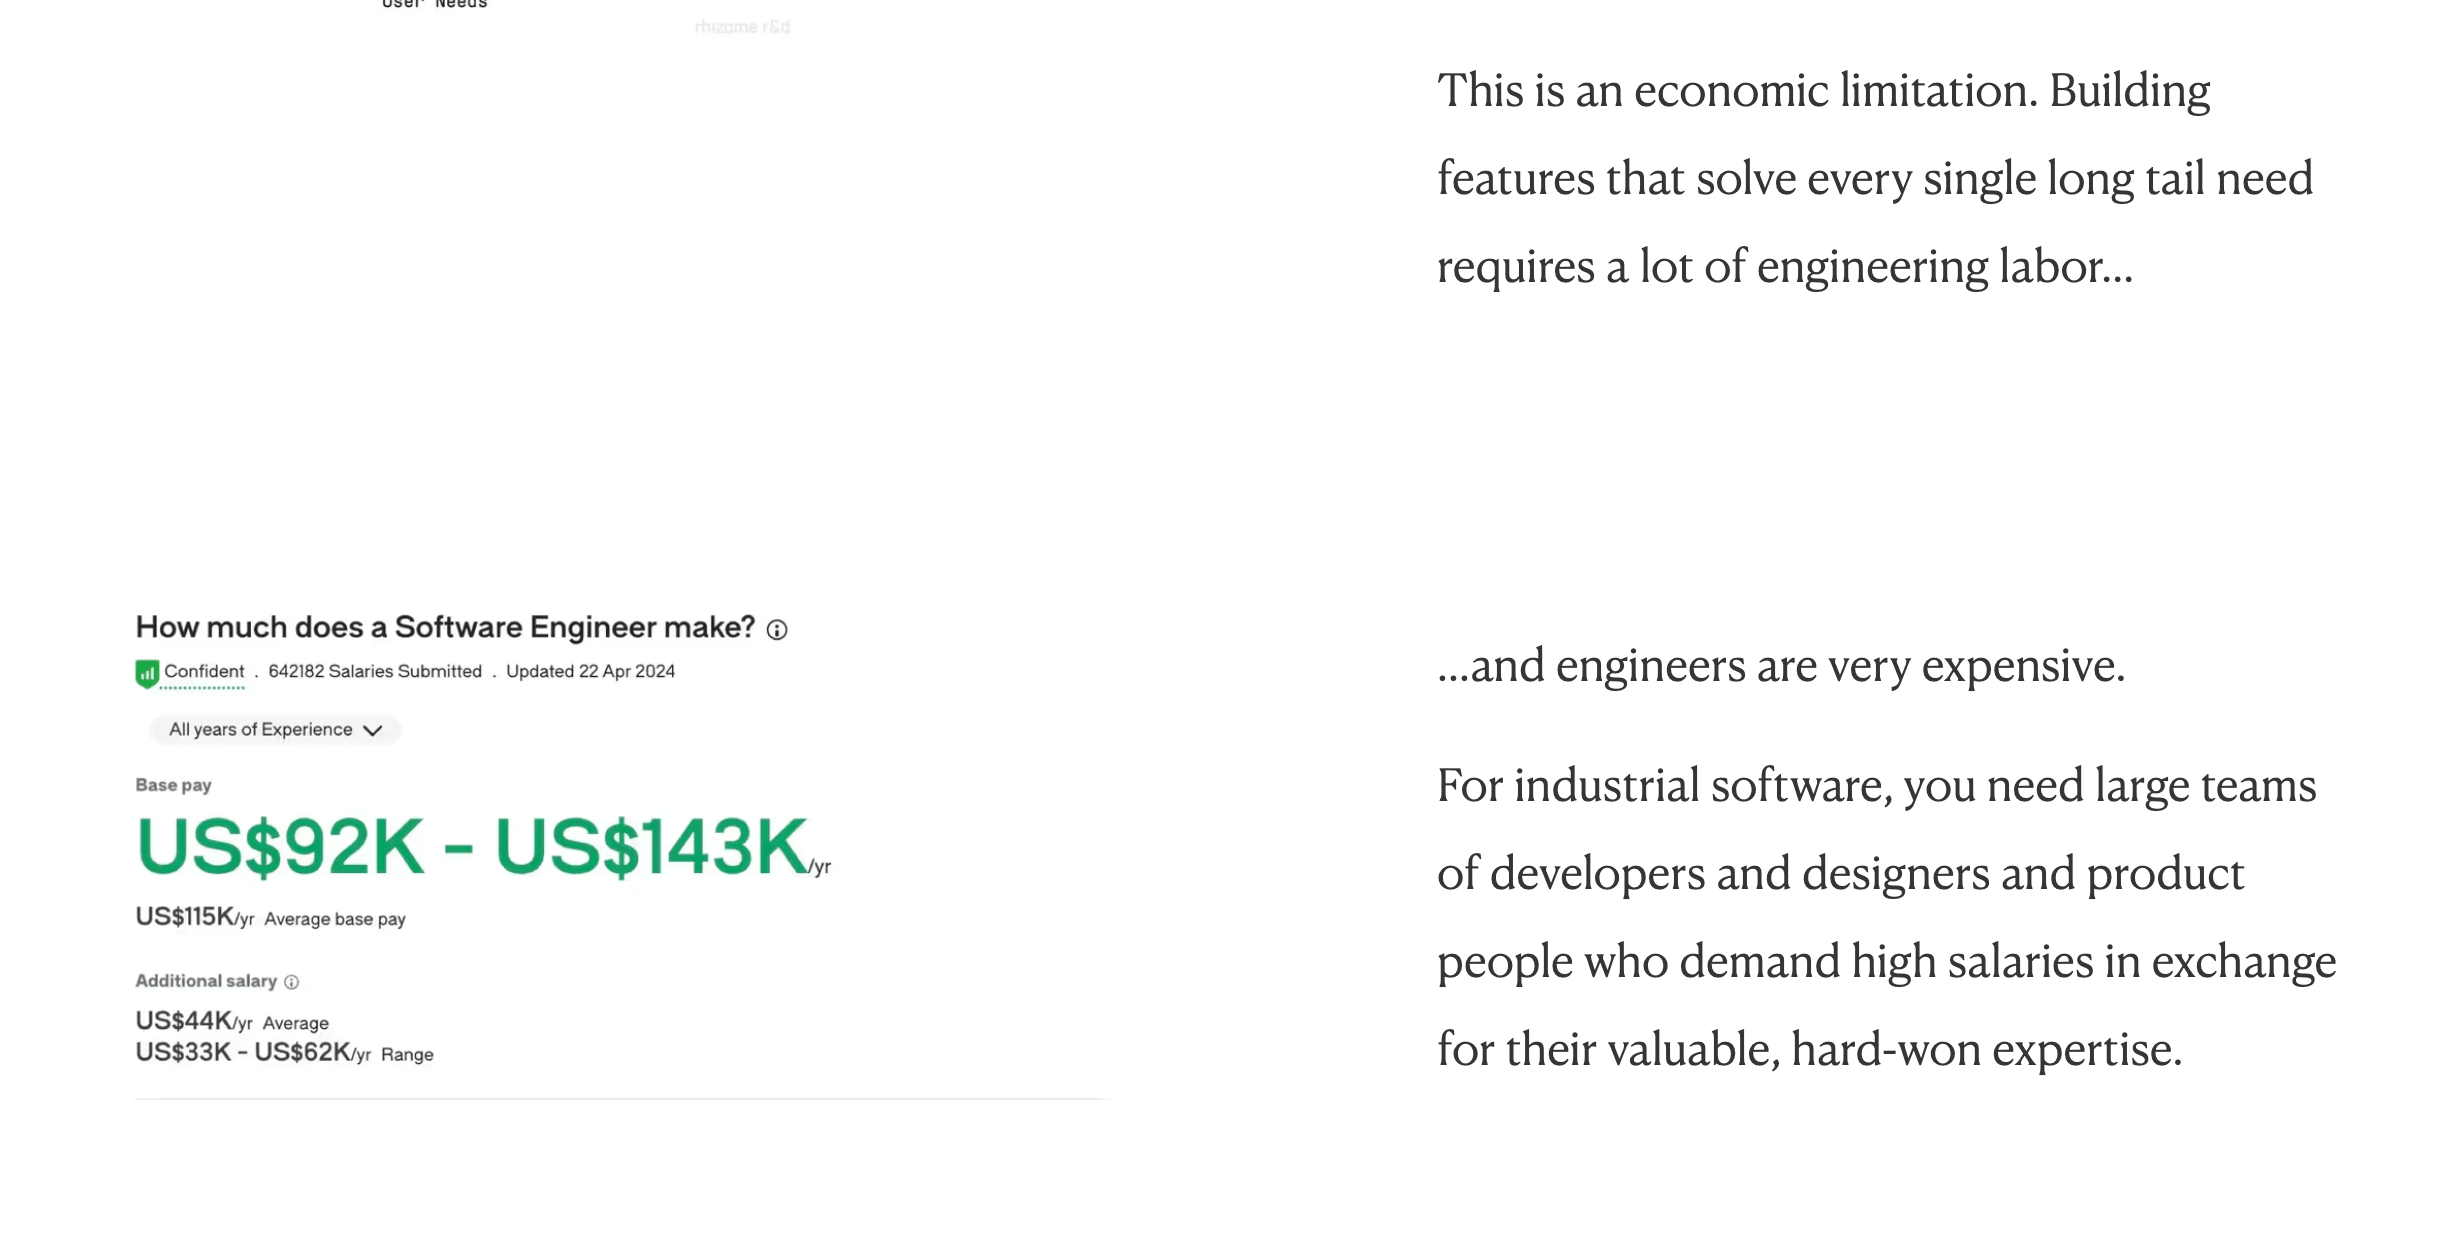Click the info icon beside Software Engineer heading
This screenshot has width=2440, height=1240.
777,629
